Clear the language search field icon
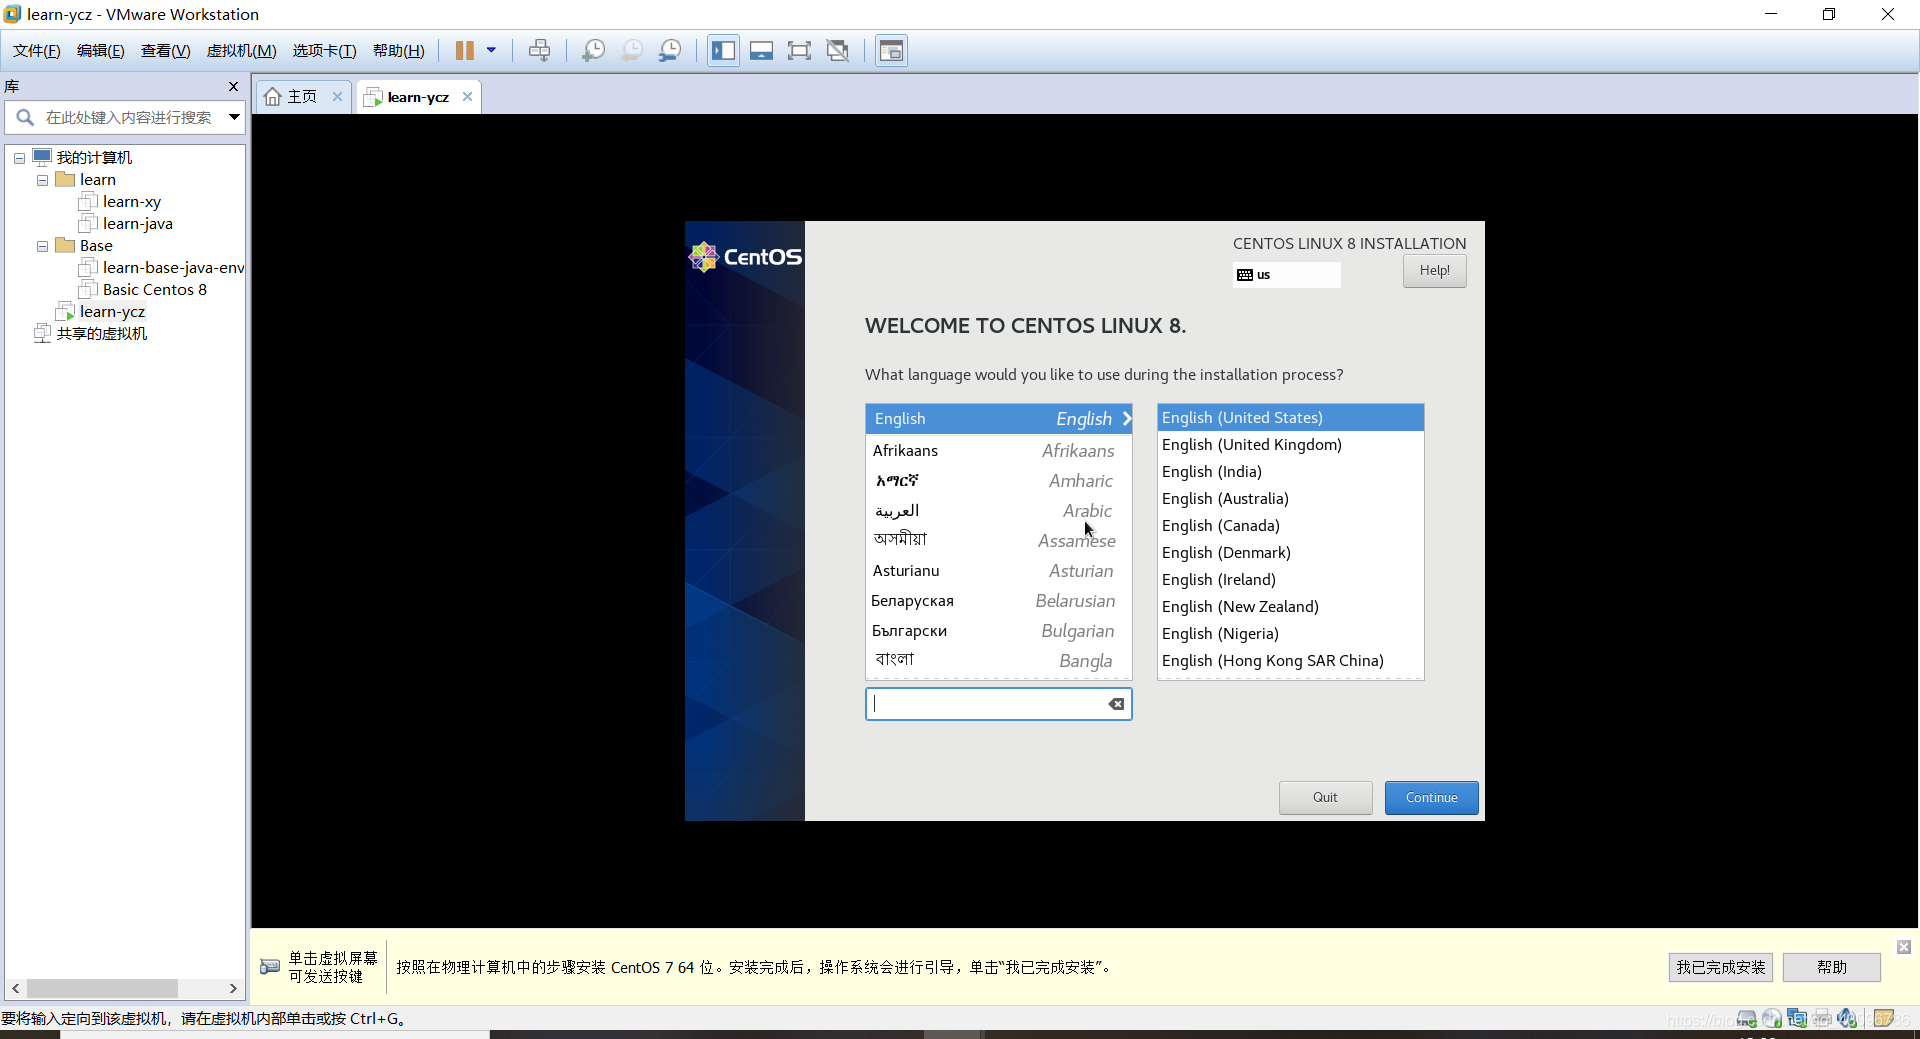The width and height of the screenshot is (1920, 1039). click(1116, 704)
